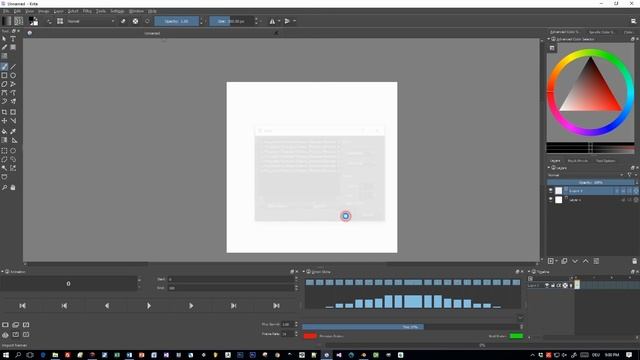Viewport: 640px width, 360px height.
Task: Select the Color Picker eyedropper tool
Action: 13,131
